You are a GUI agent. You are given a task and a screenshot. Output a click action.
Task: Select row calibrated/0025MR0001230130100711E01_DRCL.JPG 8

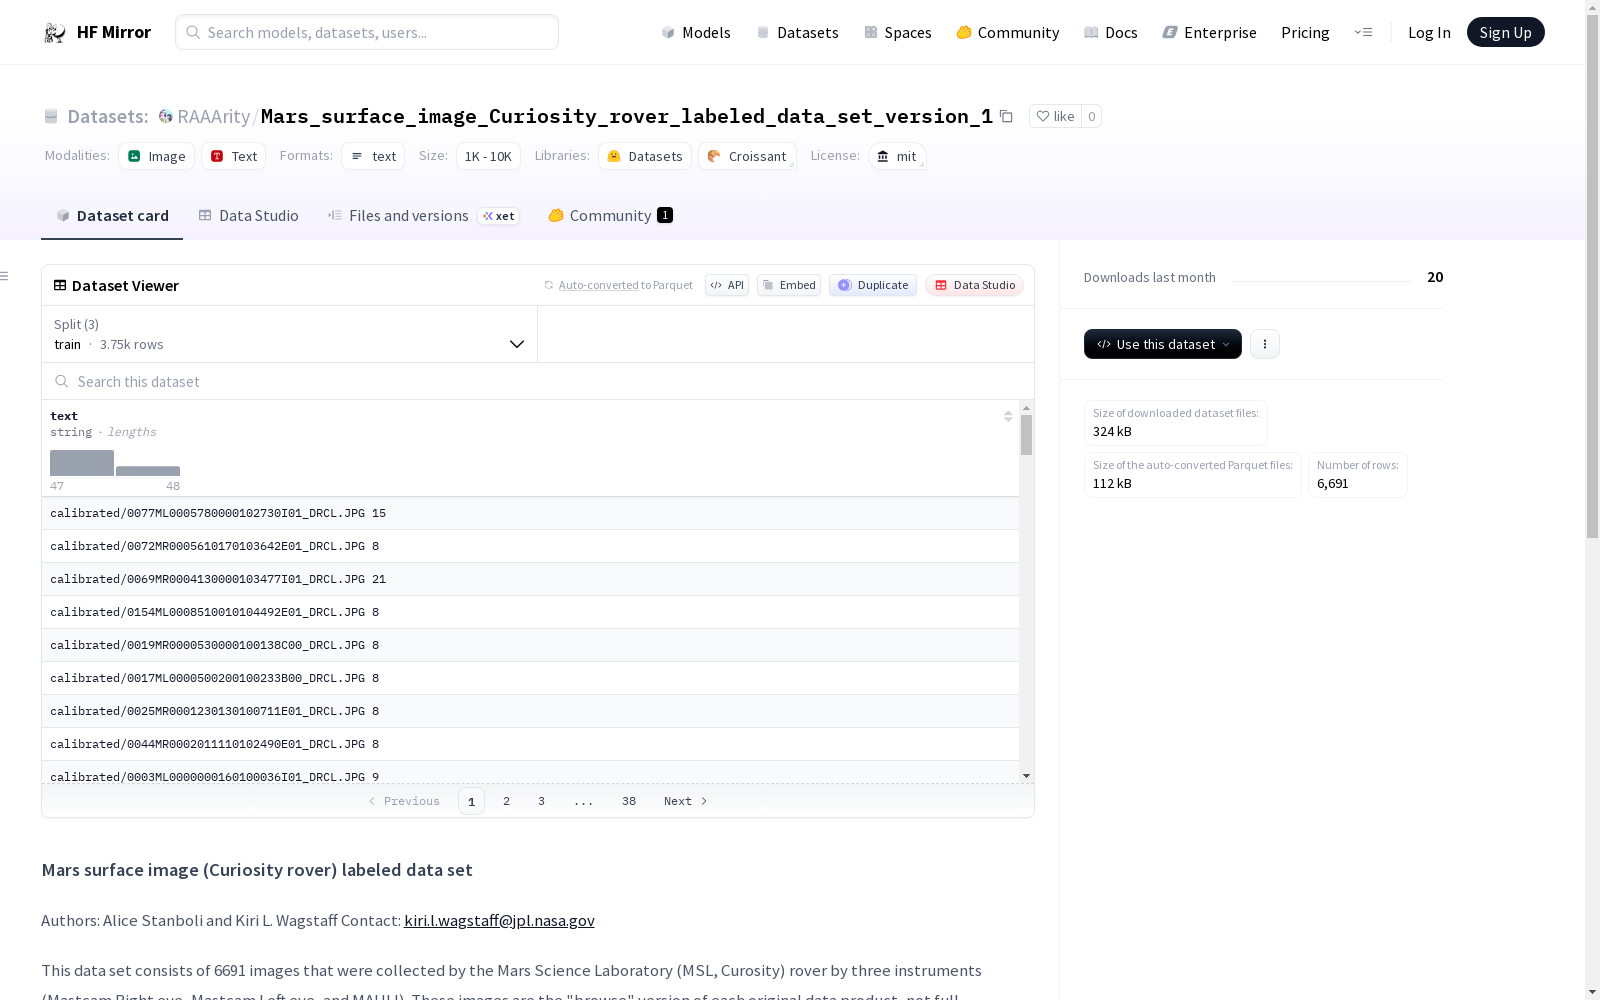pyautogui.click(x=530, y=711)
